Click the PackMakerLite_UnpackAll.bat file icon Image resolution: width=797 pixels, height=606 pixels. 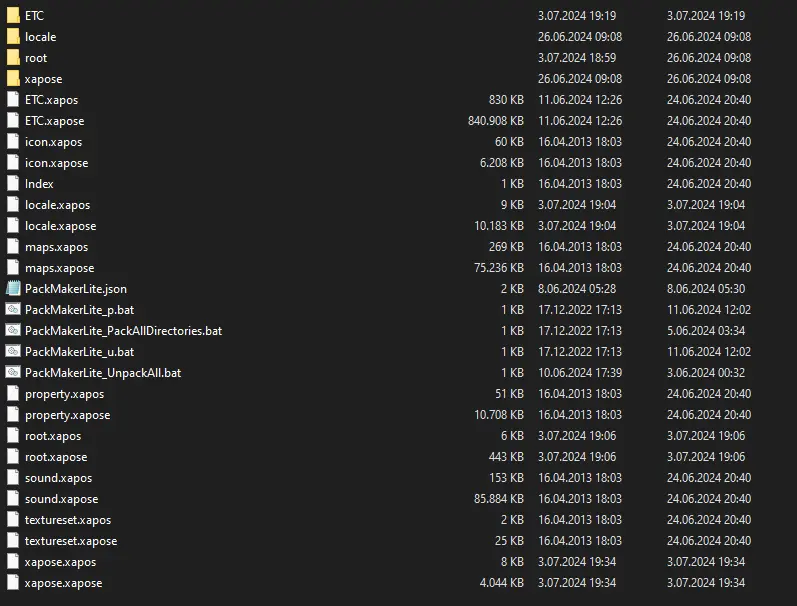pos(13,373)
